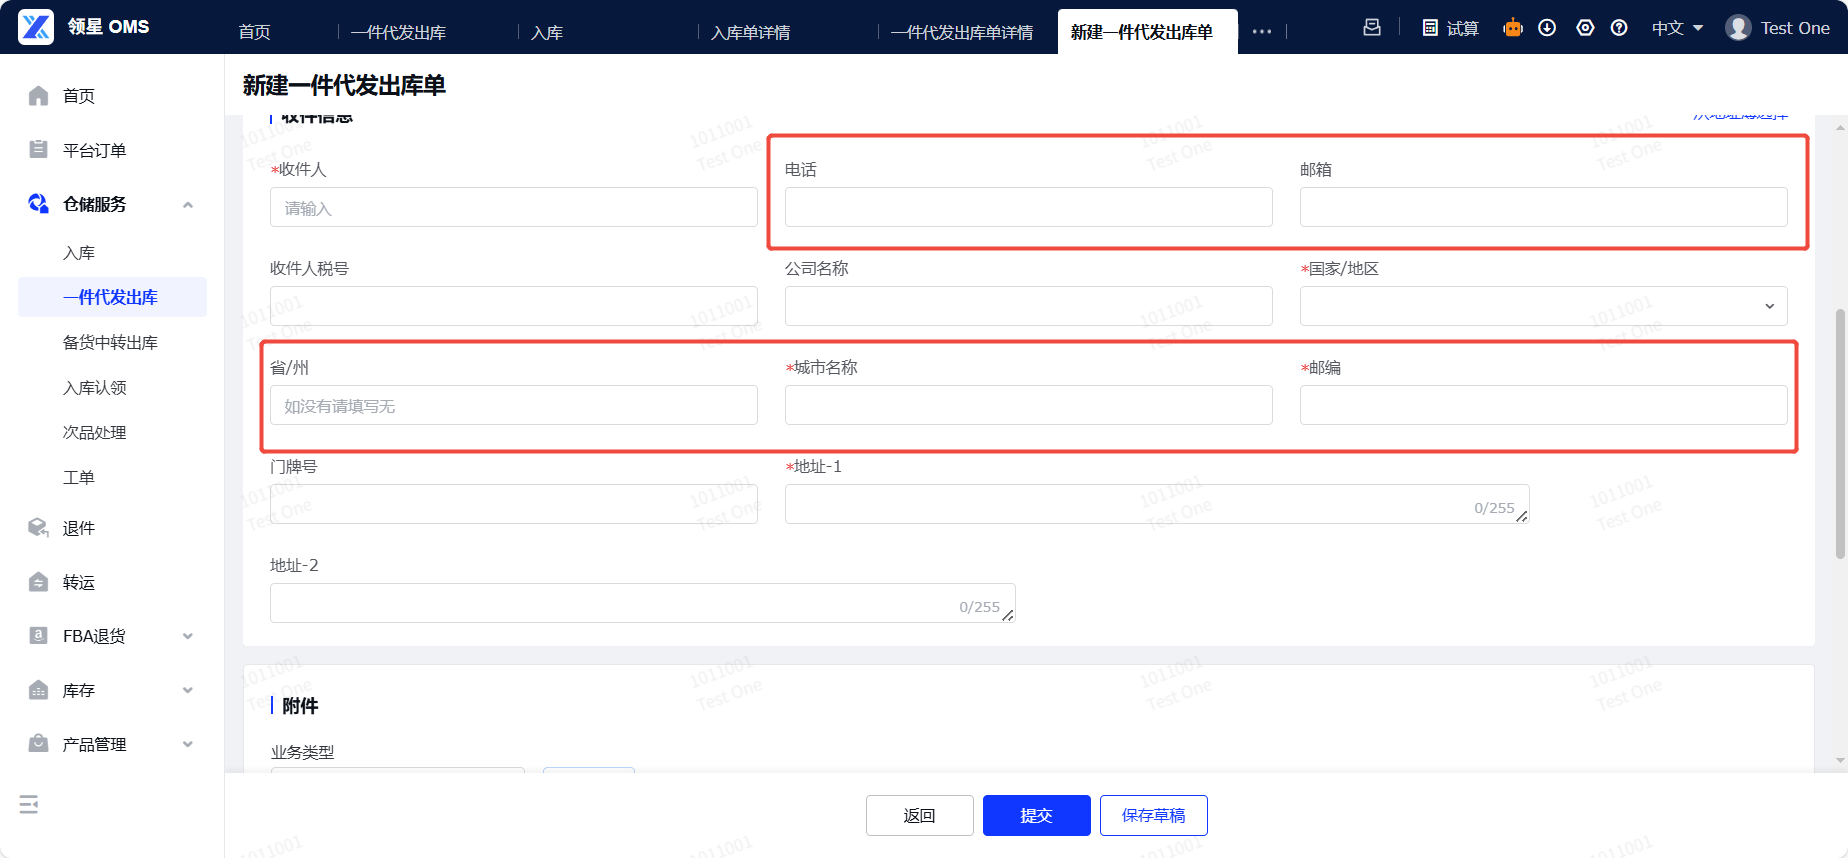Show more tabs via the ellipsis
The image size is (1848, 858).
click(x=1262, y=32)
